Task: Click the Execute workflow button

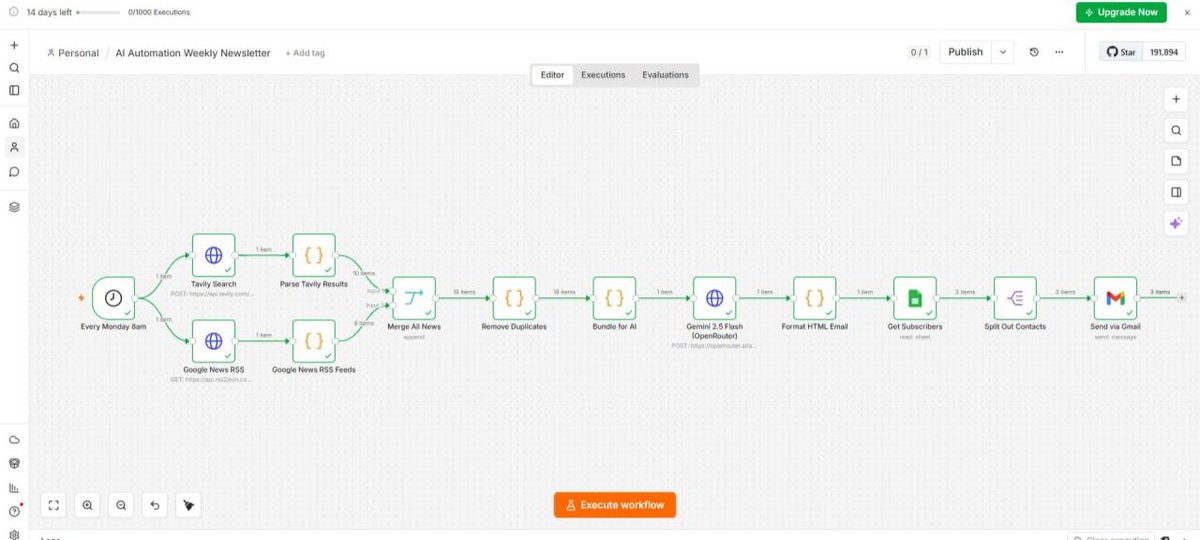Action: click(x=615, y=505)
